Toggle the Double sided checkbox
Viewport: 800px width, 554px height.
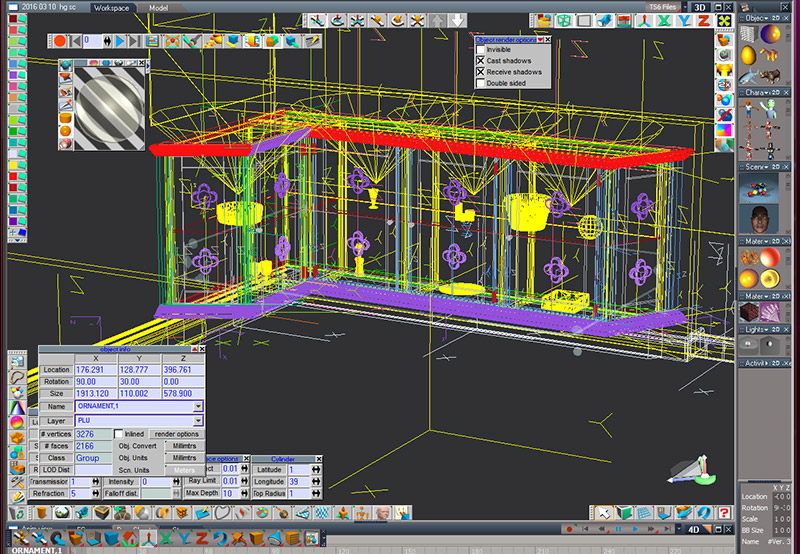pos(481,83)
